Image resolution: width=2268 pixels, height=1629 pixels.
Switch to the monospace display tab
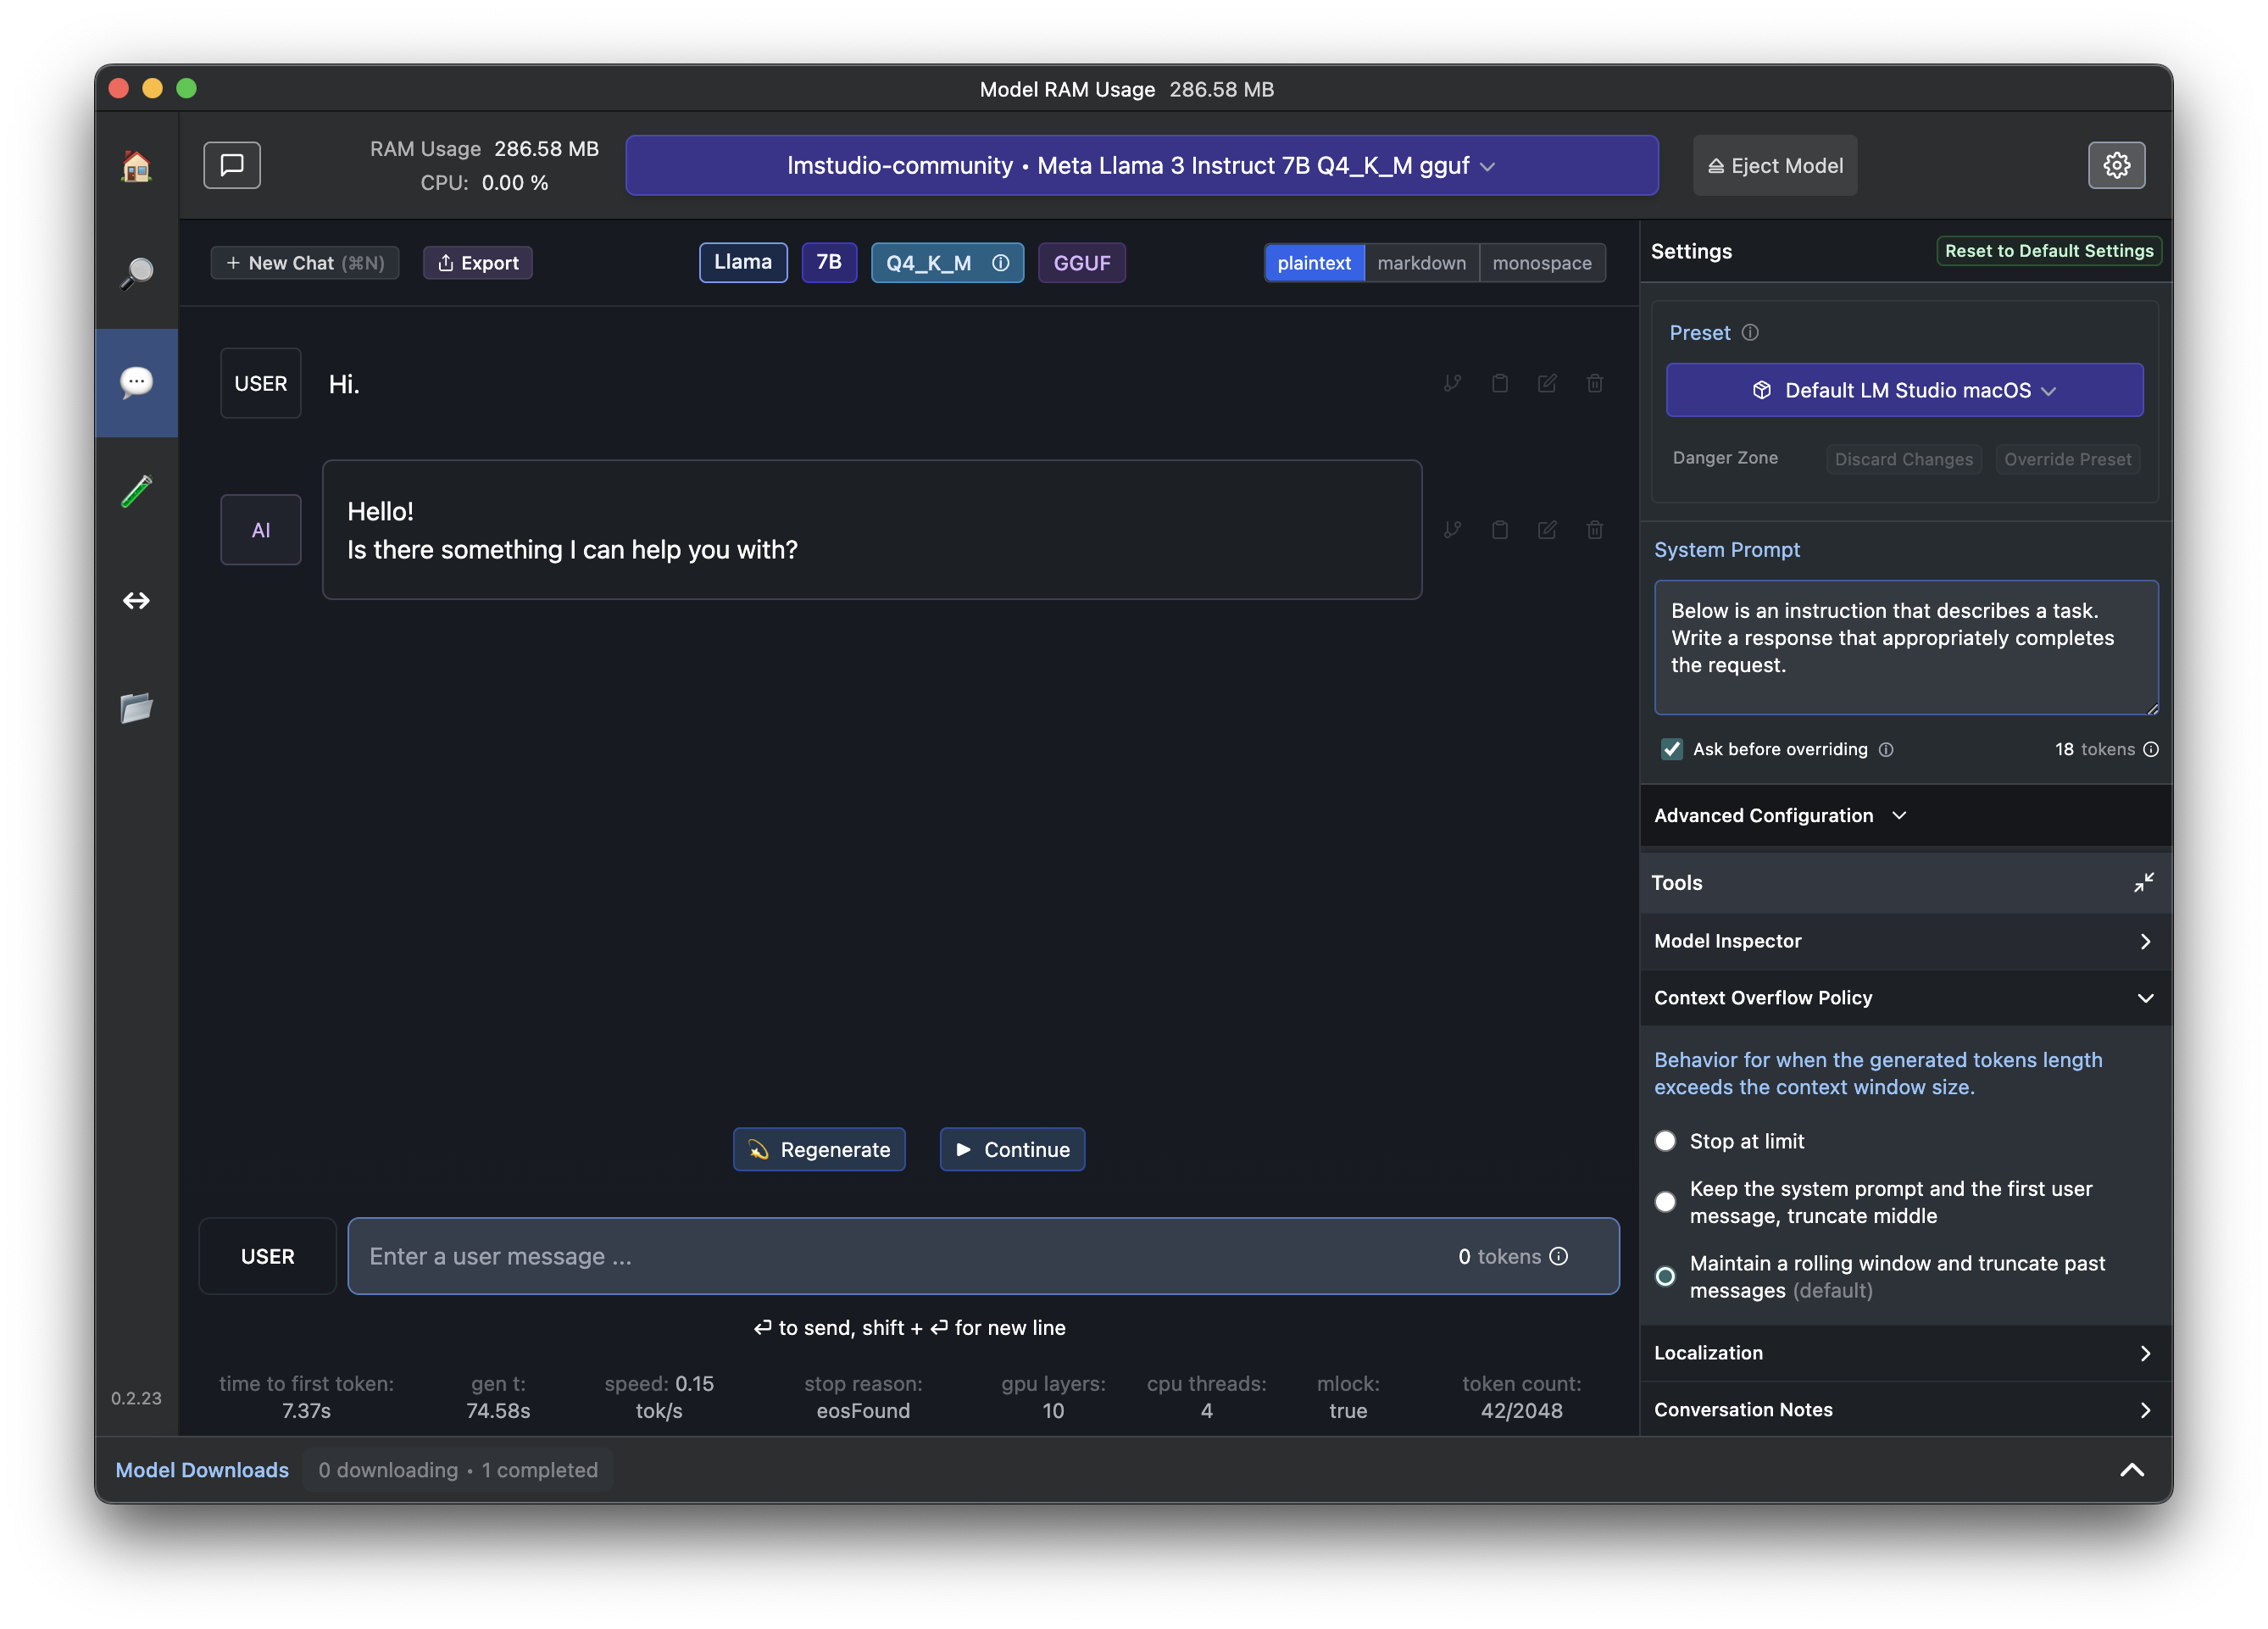coord(1541,263)
